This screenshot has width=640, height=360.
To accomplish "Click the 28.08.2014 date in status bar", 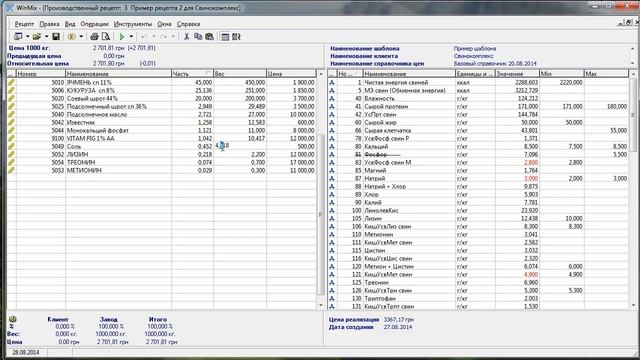I will click(x=26, y=352).
